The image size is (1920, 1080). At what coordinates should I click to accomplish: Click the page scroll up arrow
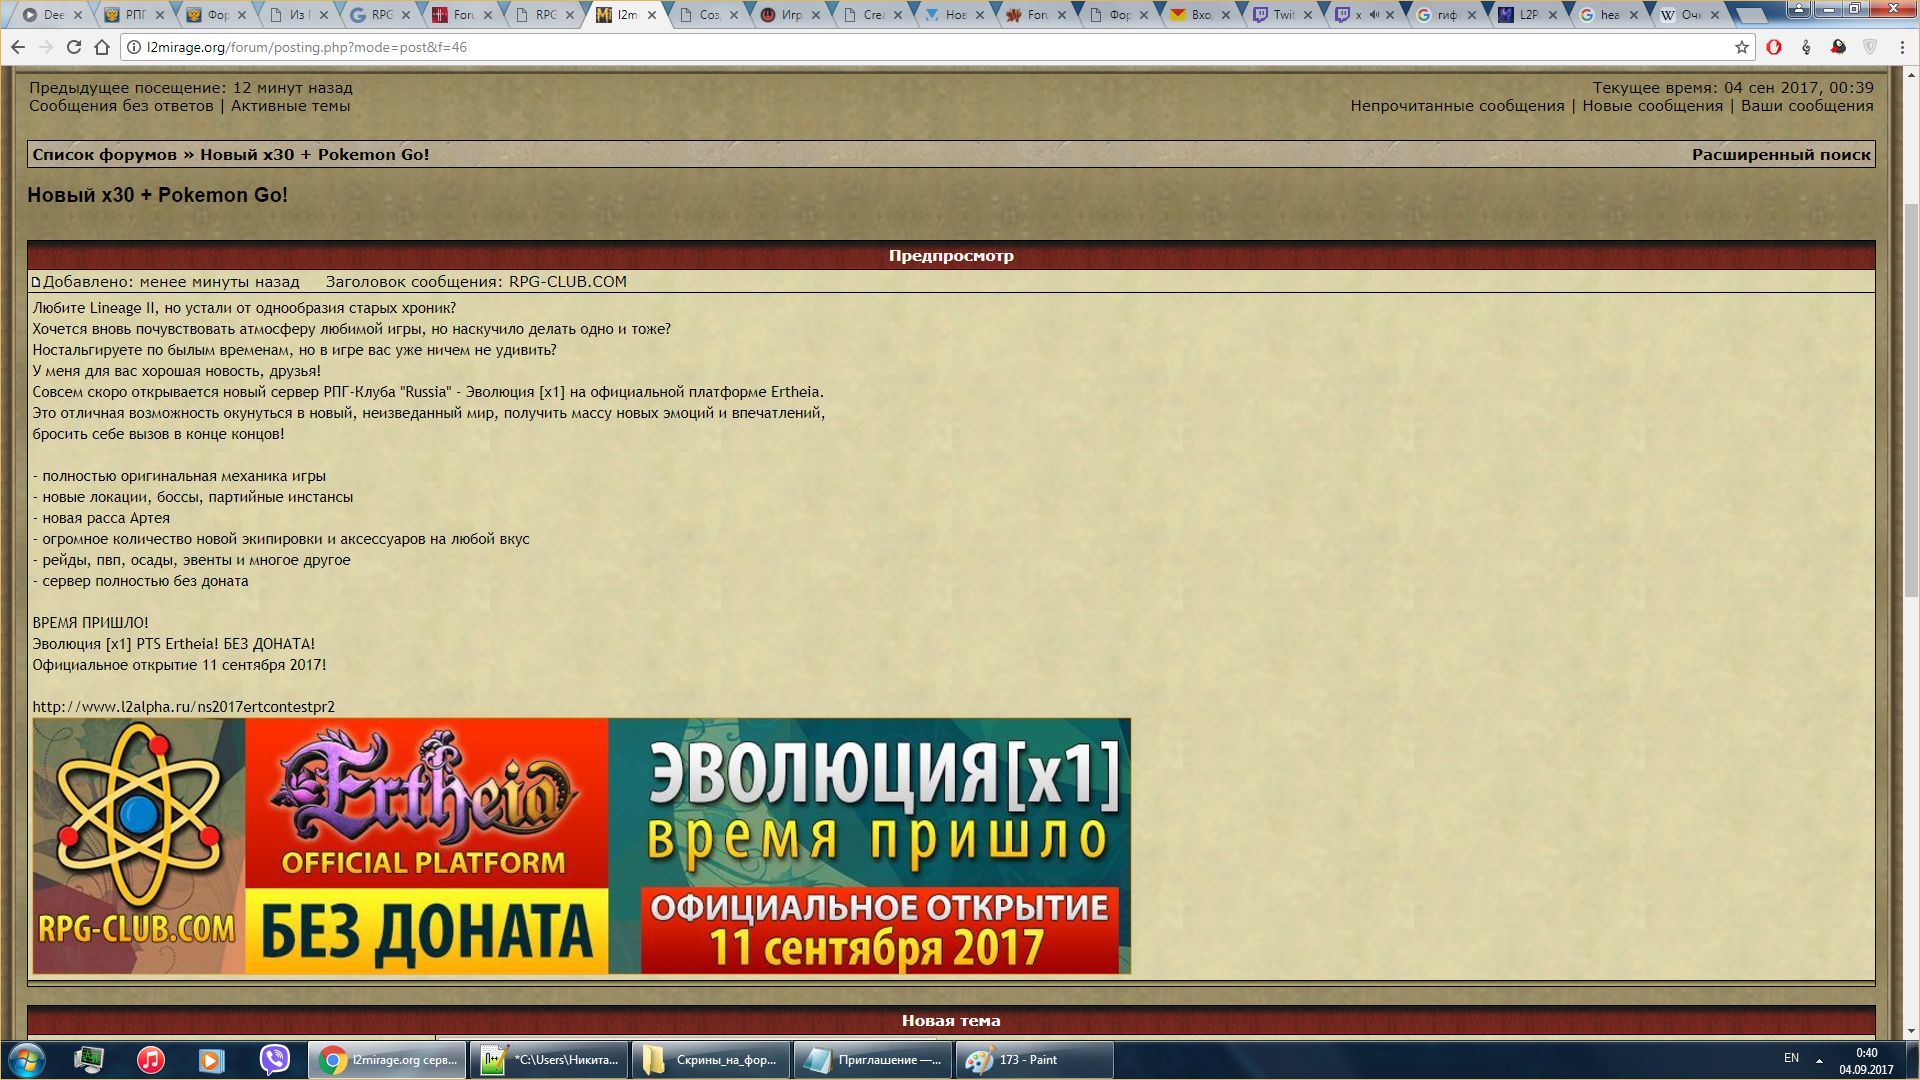tap(1910, 73)
